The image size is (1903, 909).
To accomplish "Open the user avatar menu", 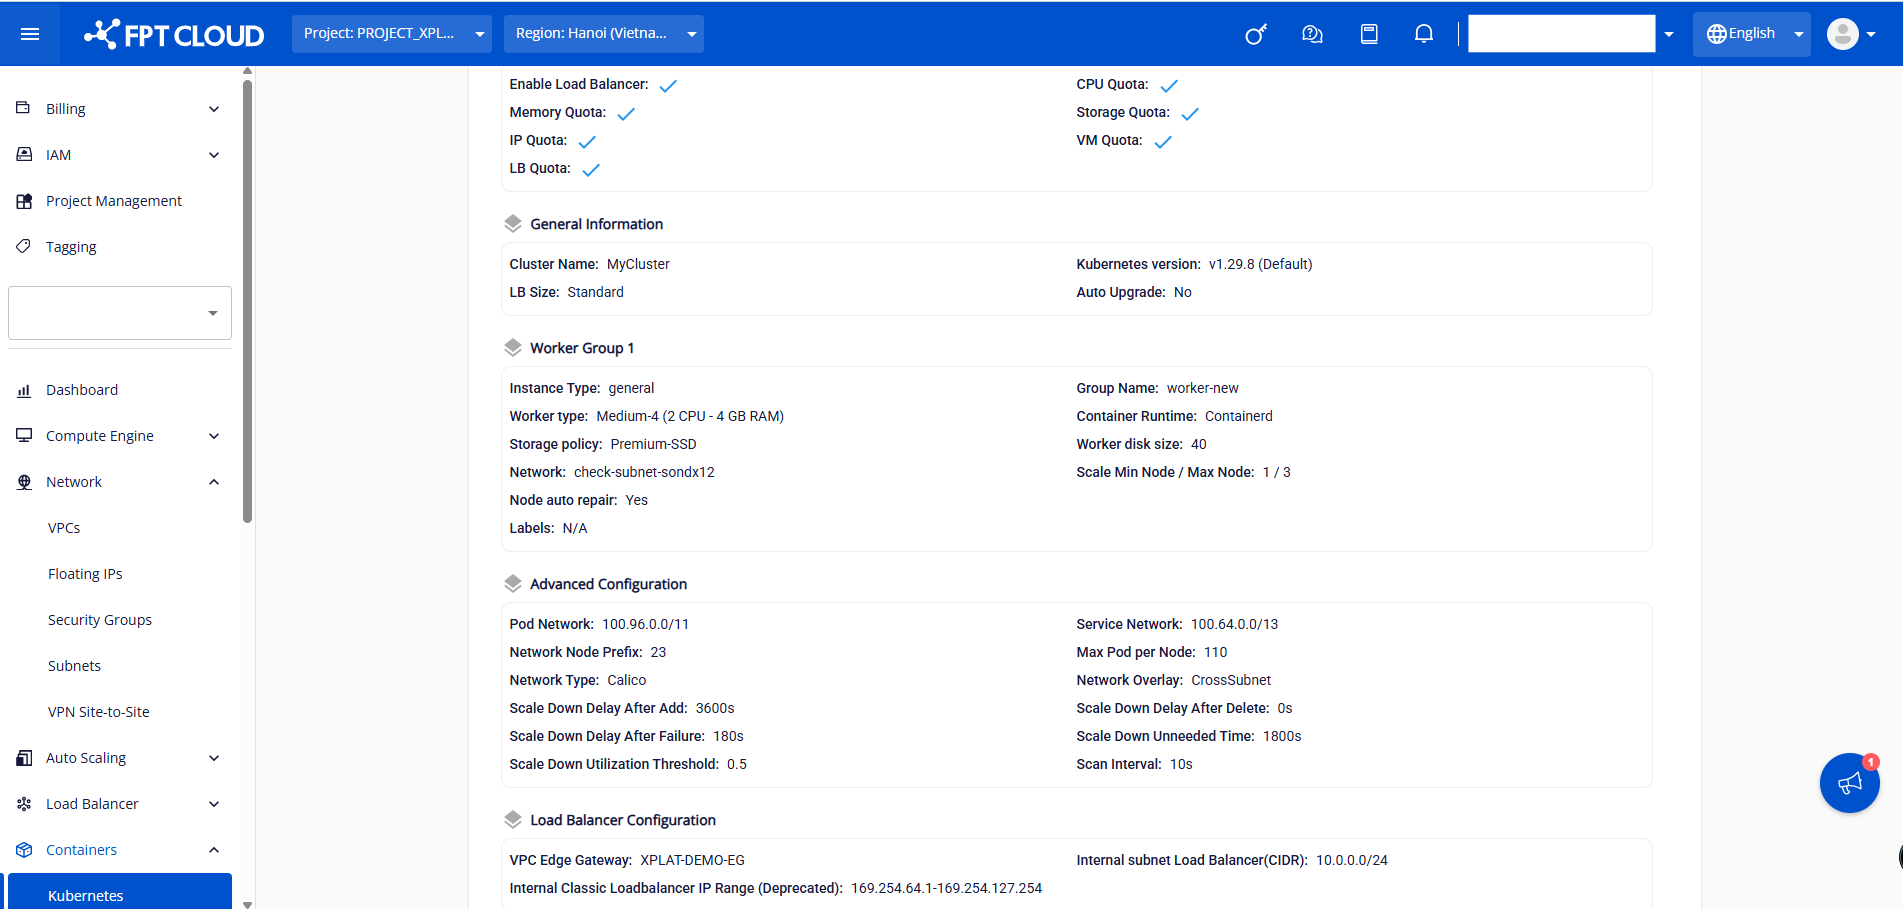I will pos(1850,34).
